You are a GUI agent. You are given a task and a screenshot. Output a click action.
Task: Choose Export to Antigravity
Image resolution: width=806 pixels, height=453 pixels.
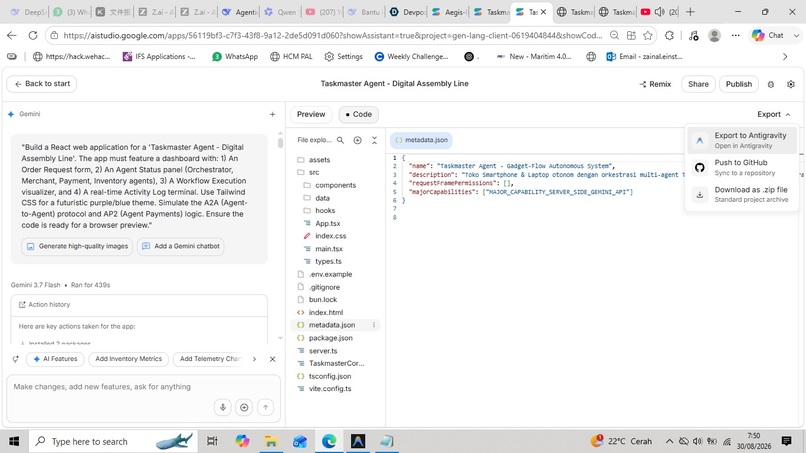[x=742, y=140]
